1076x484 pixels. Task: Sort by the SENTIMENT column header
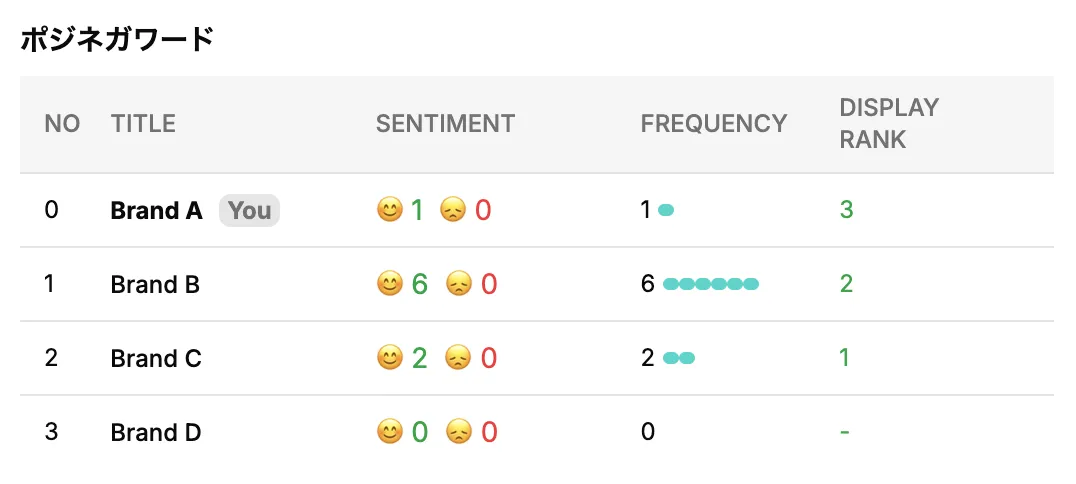[x=445, y=124]
